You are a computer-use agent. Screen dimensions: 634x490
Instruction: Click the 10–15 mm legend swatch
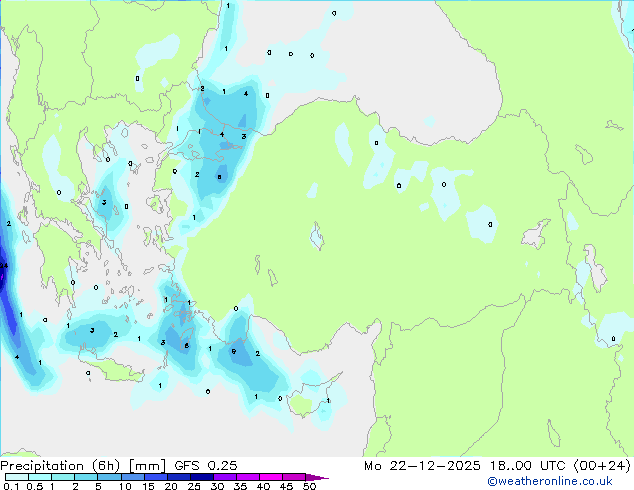click(x=132, y=477)
